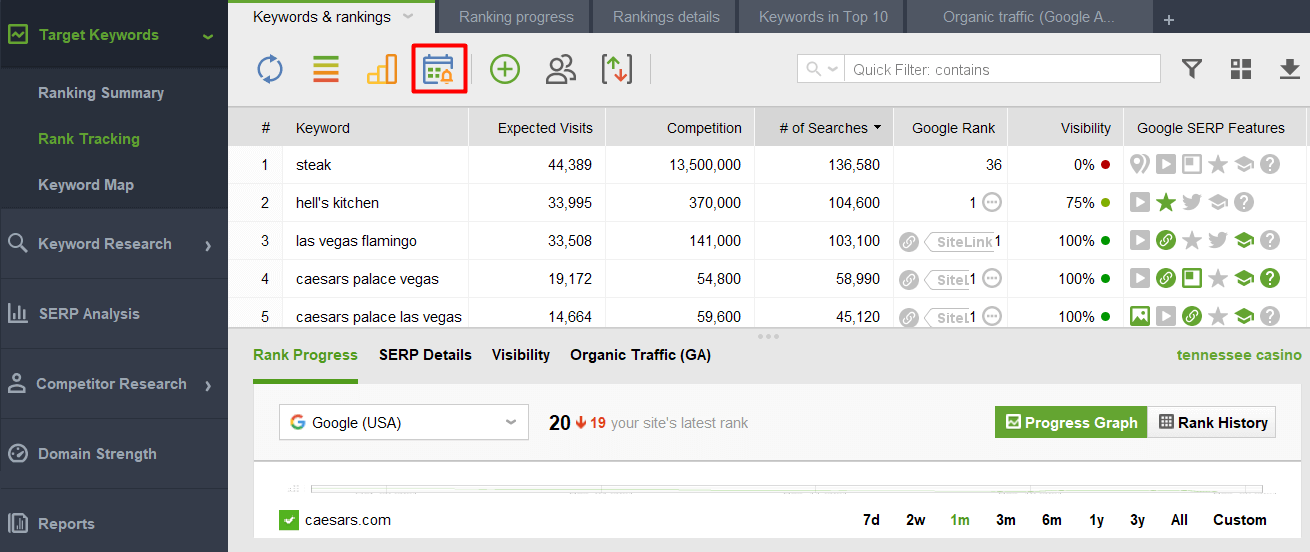This screenshot has width=1310, height=552.
Task: Select the SERP Details sub-tab
Action: (425, 355)
